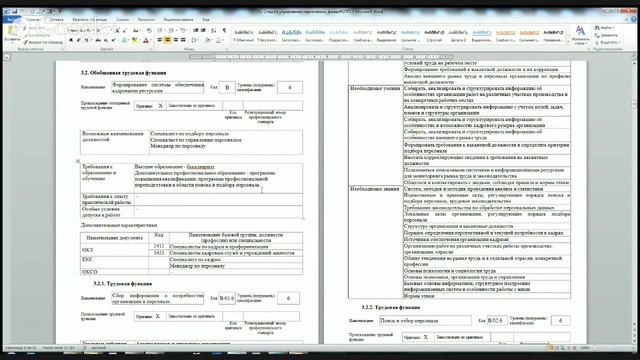
Task: Click the text 'Менеджер по персоналу' under ЕКС
Action: coord(197,266)
